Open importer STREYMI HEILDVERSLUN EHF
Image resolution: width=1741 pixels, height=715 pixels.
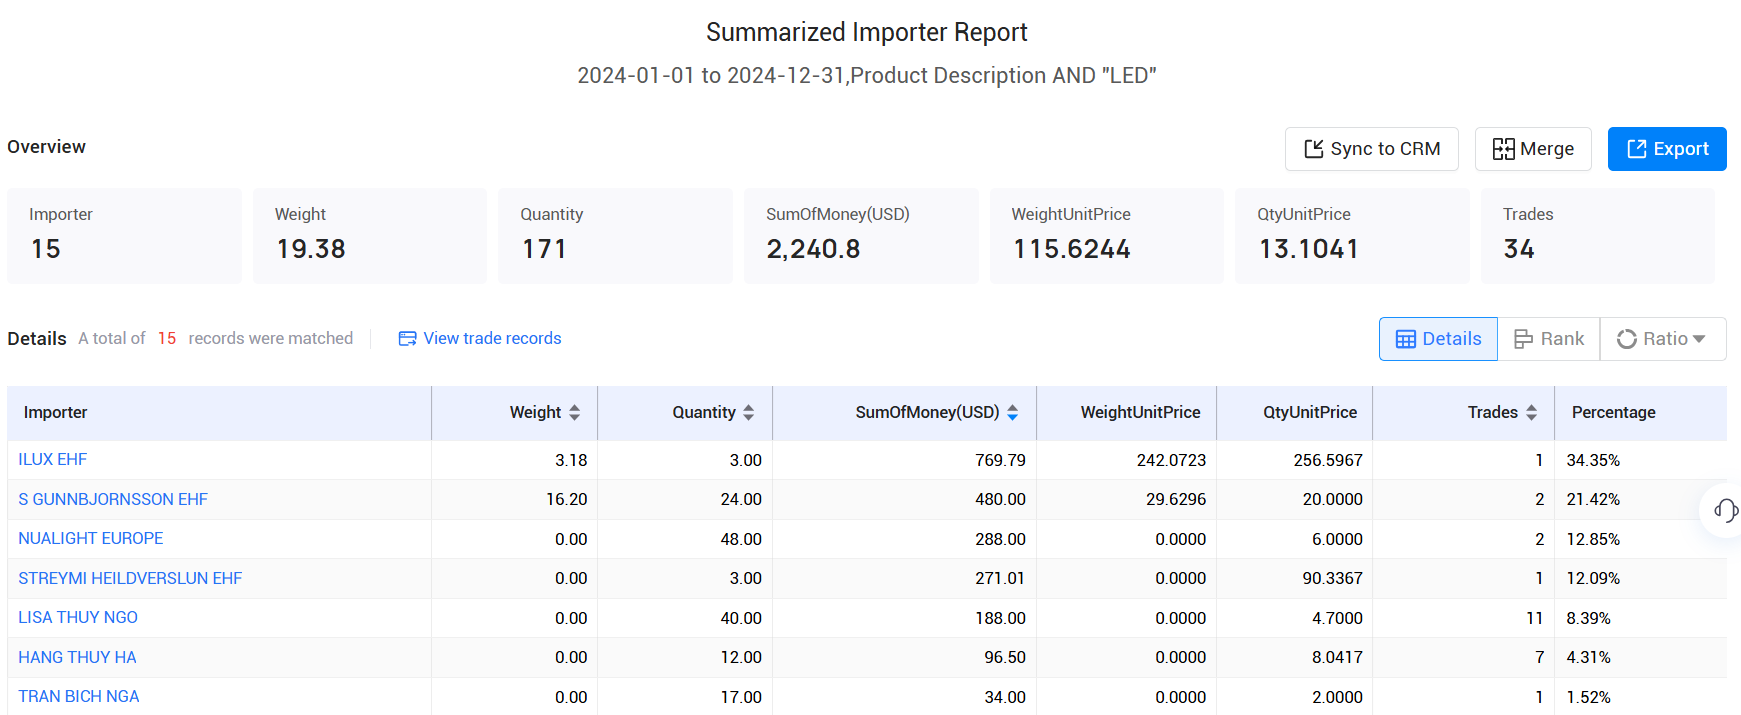click(x=130, y=578)
